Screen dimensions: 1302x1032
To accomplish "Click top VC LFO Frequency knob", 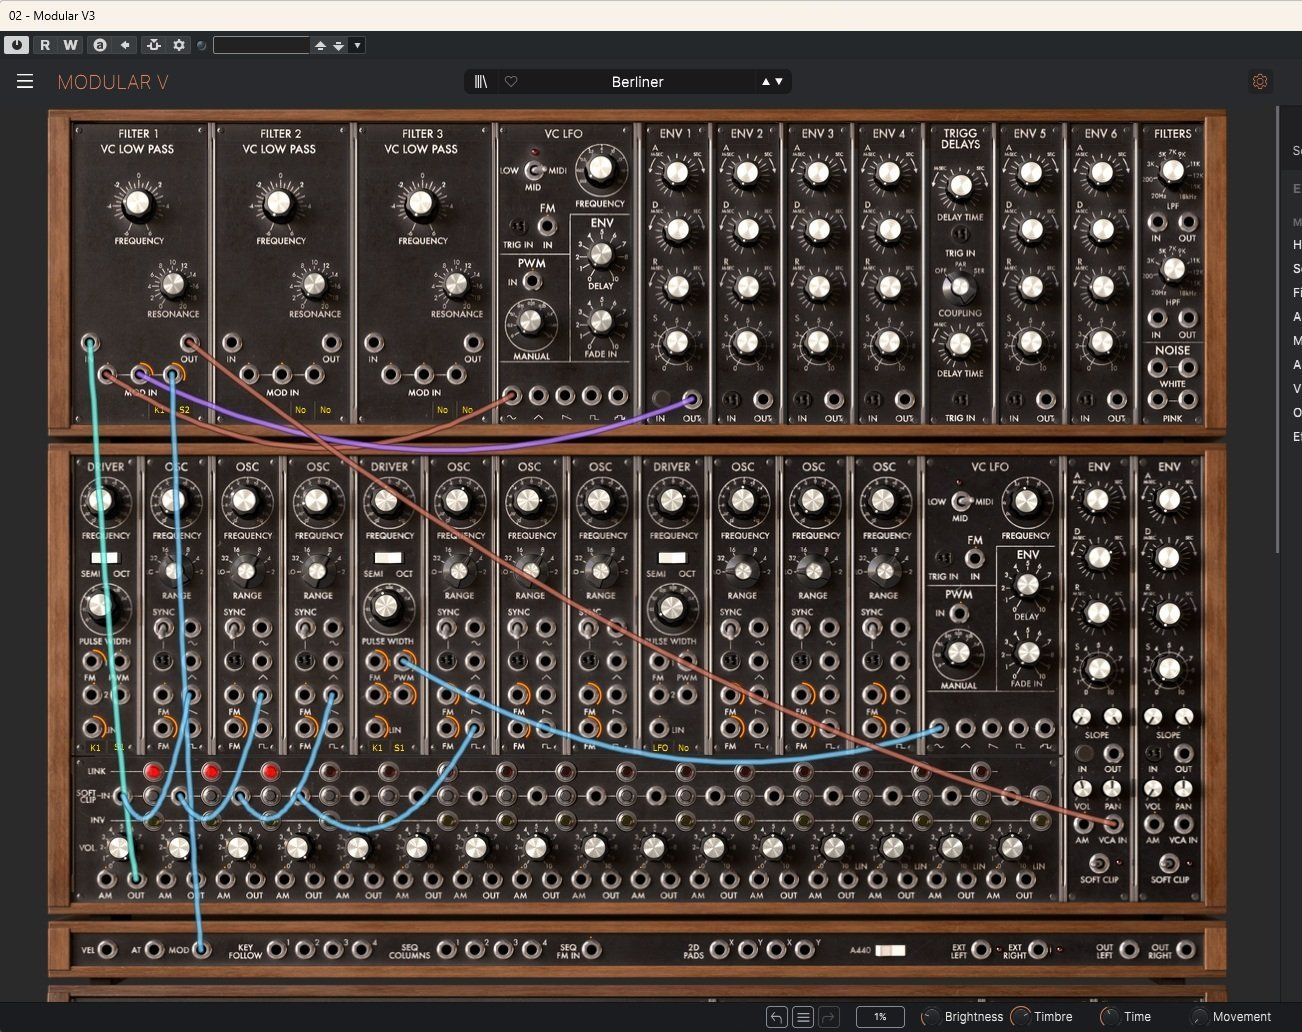I will pyautogui.click(x=599, y=169).
